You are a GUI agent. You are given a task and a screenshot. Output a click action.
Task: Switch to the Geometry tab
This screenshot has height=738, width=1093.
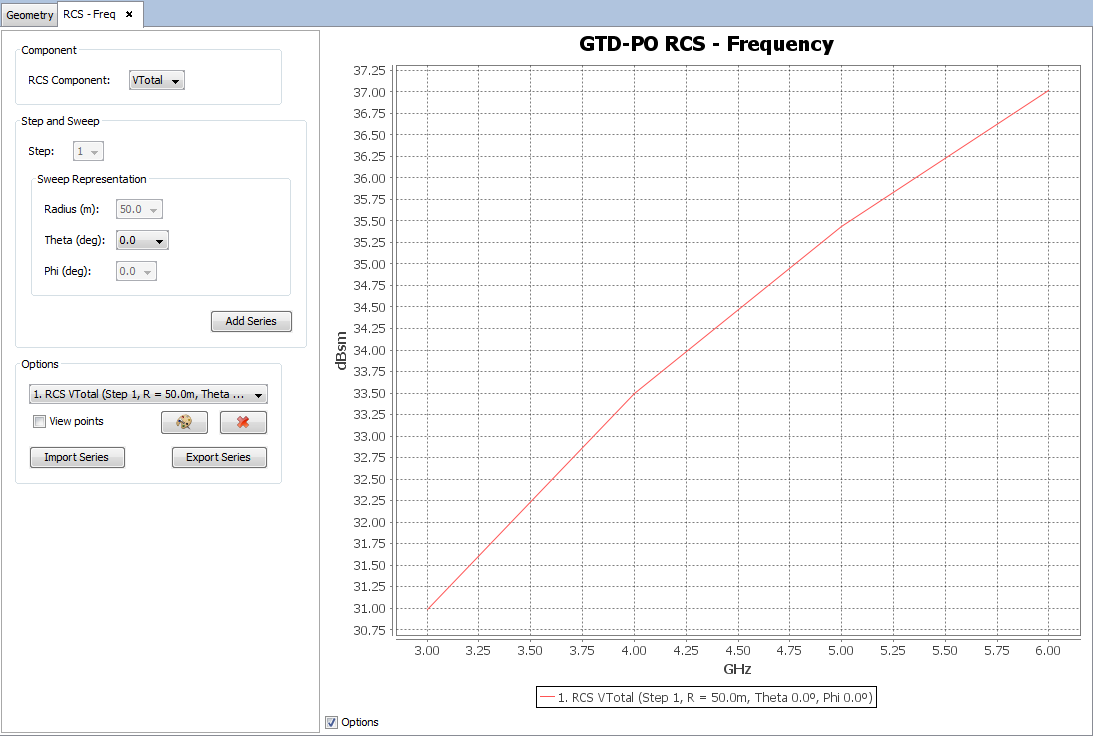(30, 14)
